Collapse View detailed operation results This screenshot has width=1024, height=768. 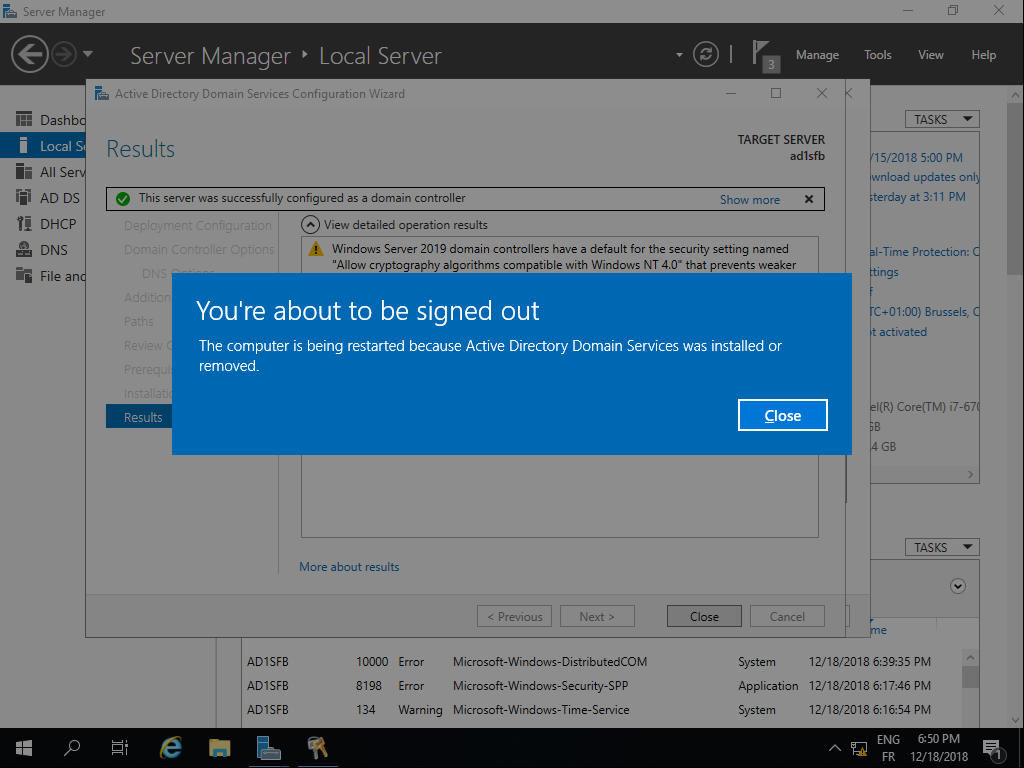pos(310,225)
